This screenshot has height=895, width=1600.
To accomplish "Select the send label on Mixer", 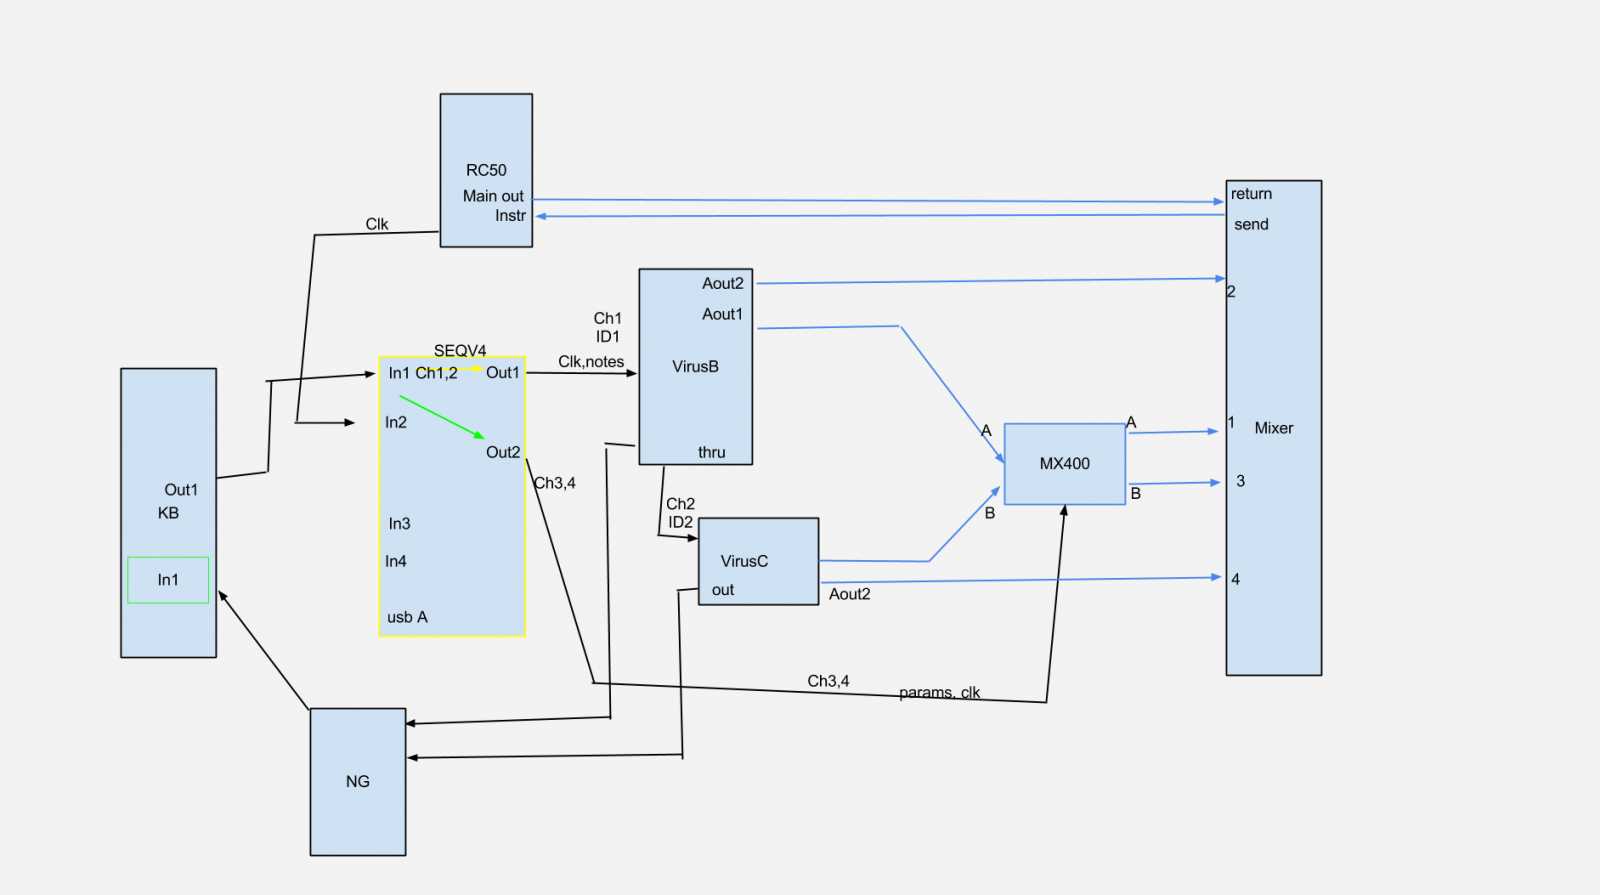I will [x=1251, y=225].
